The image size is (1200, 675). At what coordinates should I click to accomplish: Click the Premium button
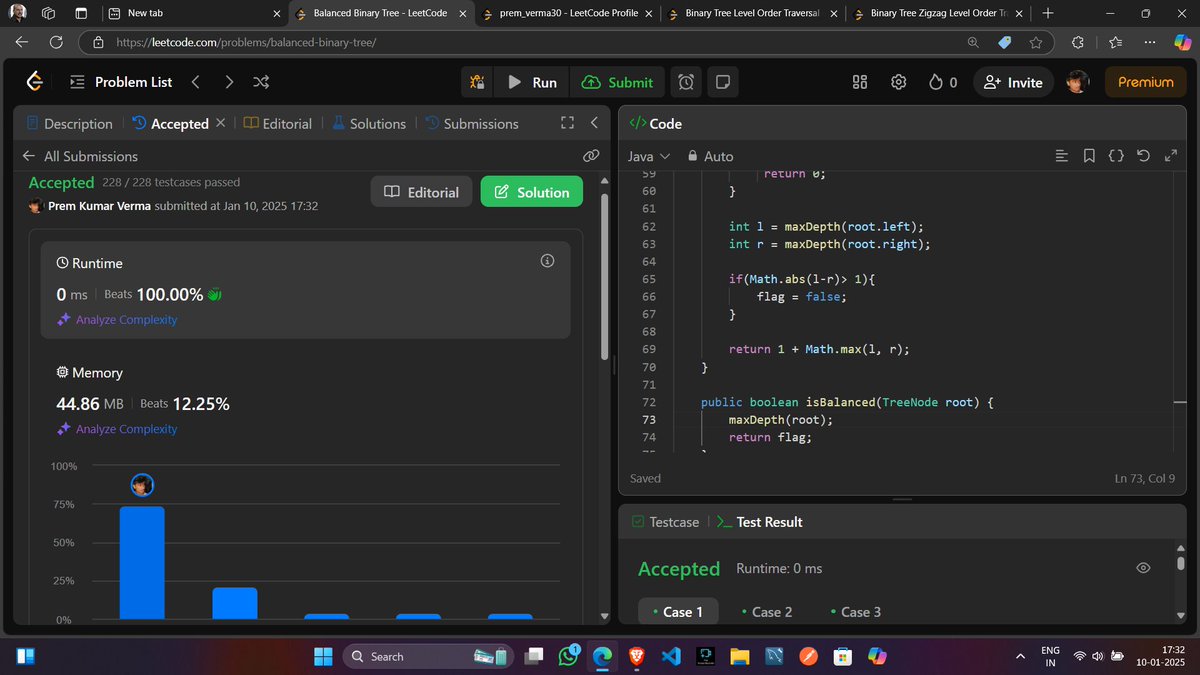(1145, 82)
